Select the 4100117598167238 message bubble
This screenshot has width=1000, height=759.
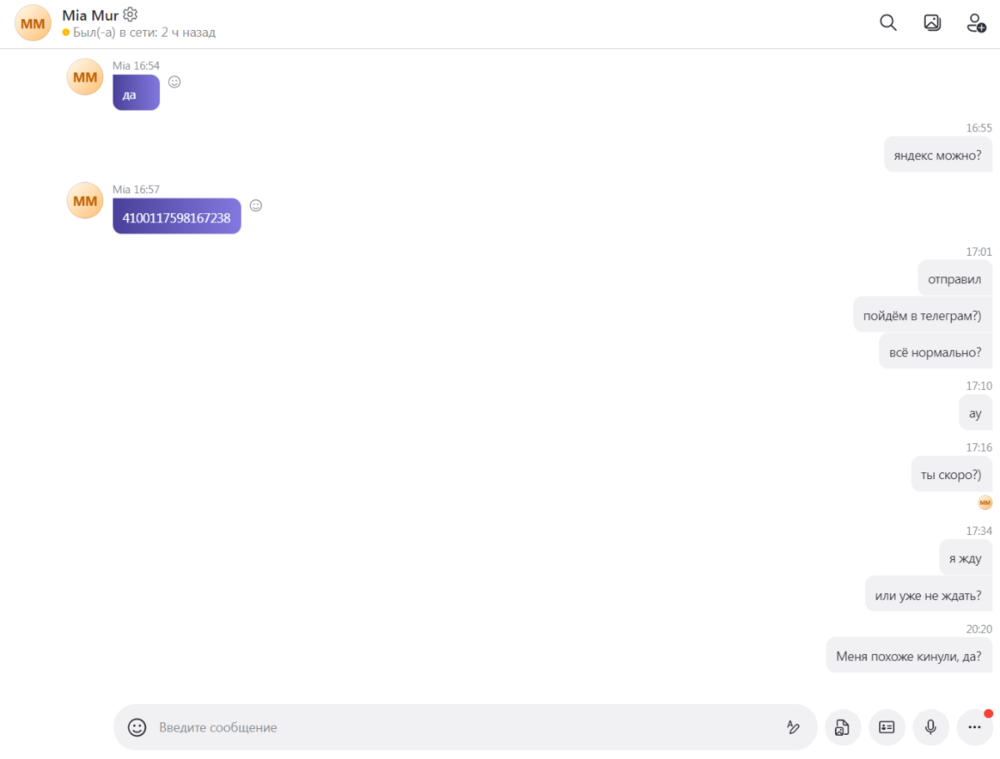click(177, 216)
